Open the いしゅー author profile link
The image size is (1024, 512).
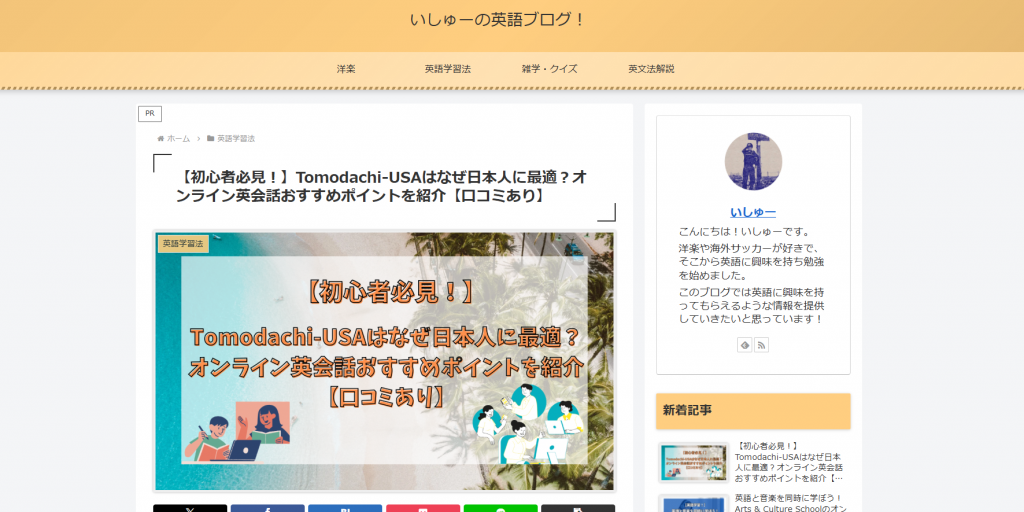[x=753, y=212]
